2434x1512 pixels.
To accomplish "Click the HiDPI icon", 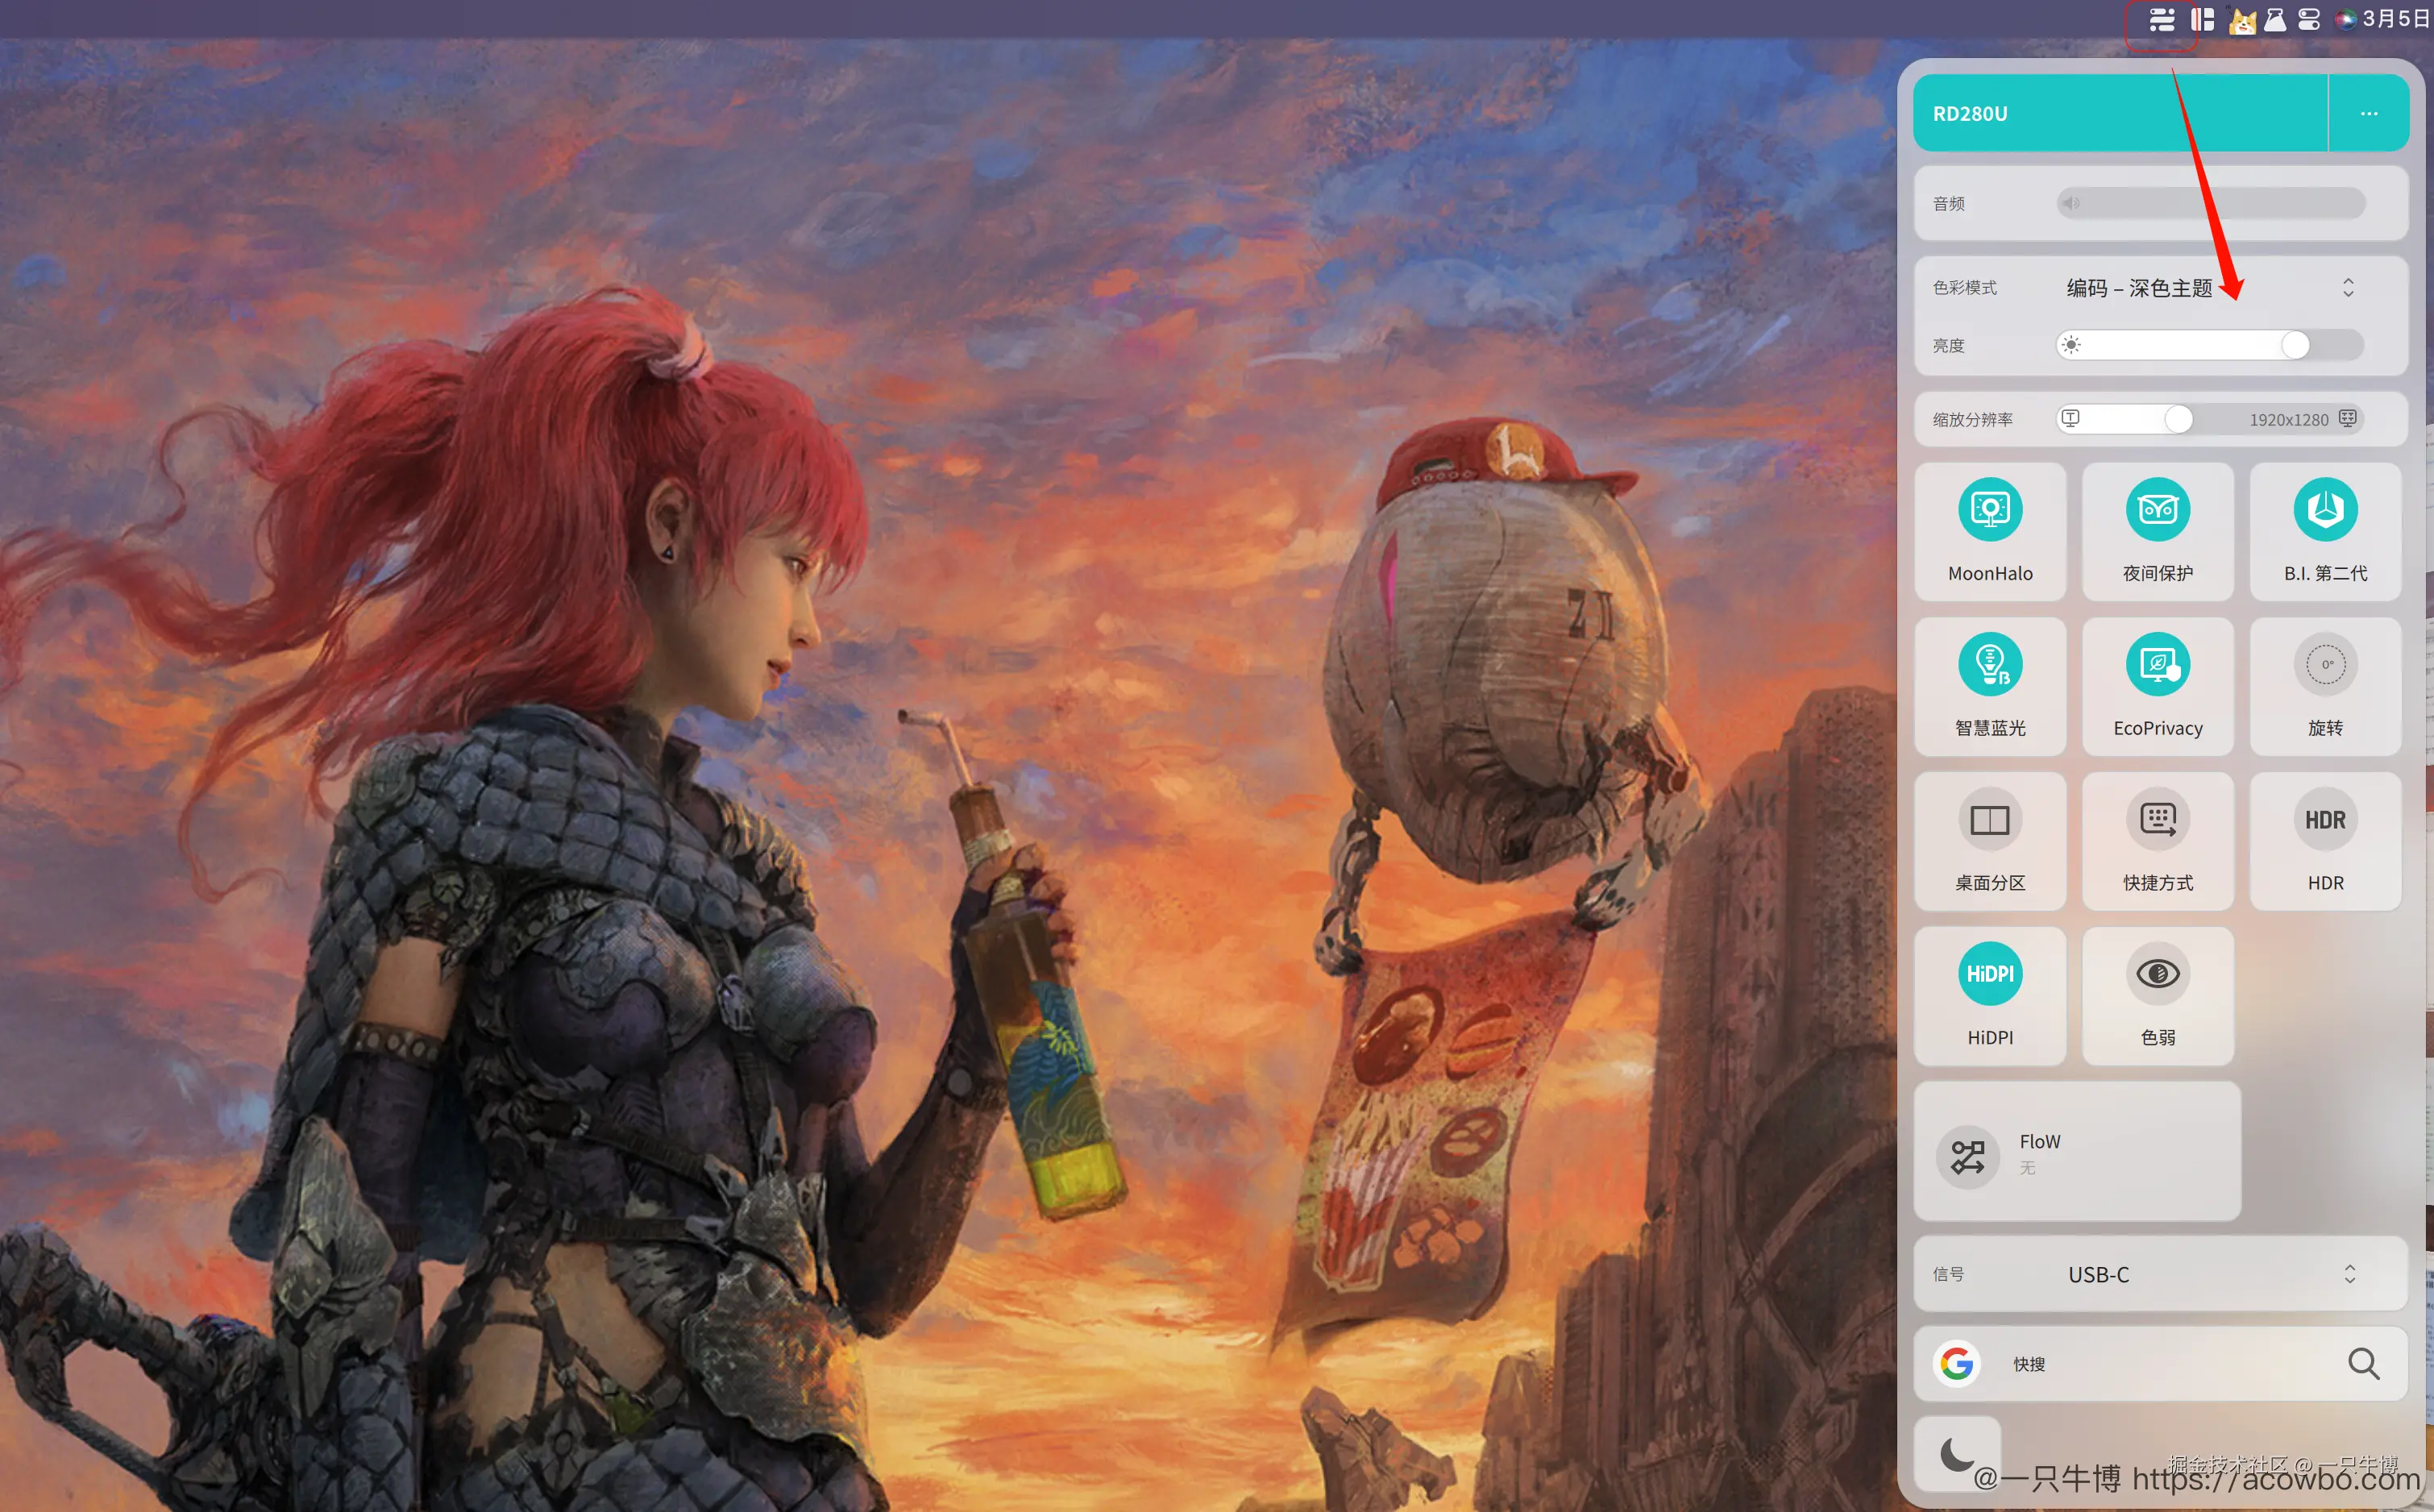I will pos(1989,974).
